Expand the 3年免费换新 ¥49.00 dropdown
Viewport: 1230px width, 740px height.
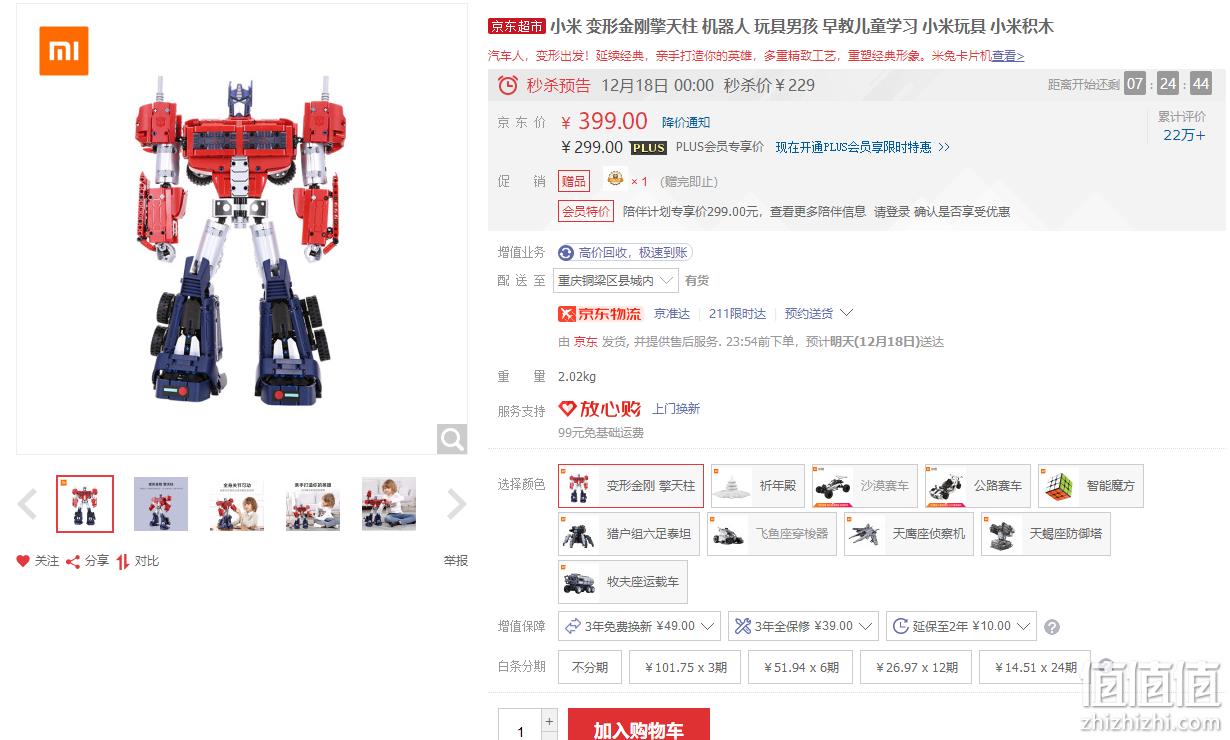[639, 626]
